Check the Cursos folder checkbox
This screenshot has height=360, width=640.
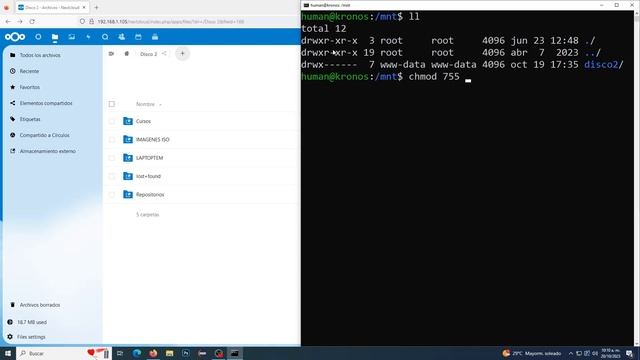[x=112, y=121]
